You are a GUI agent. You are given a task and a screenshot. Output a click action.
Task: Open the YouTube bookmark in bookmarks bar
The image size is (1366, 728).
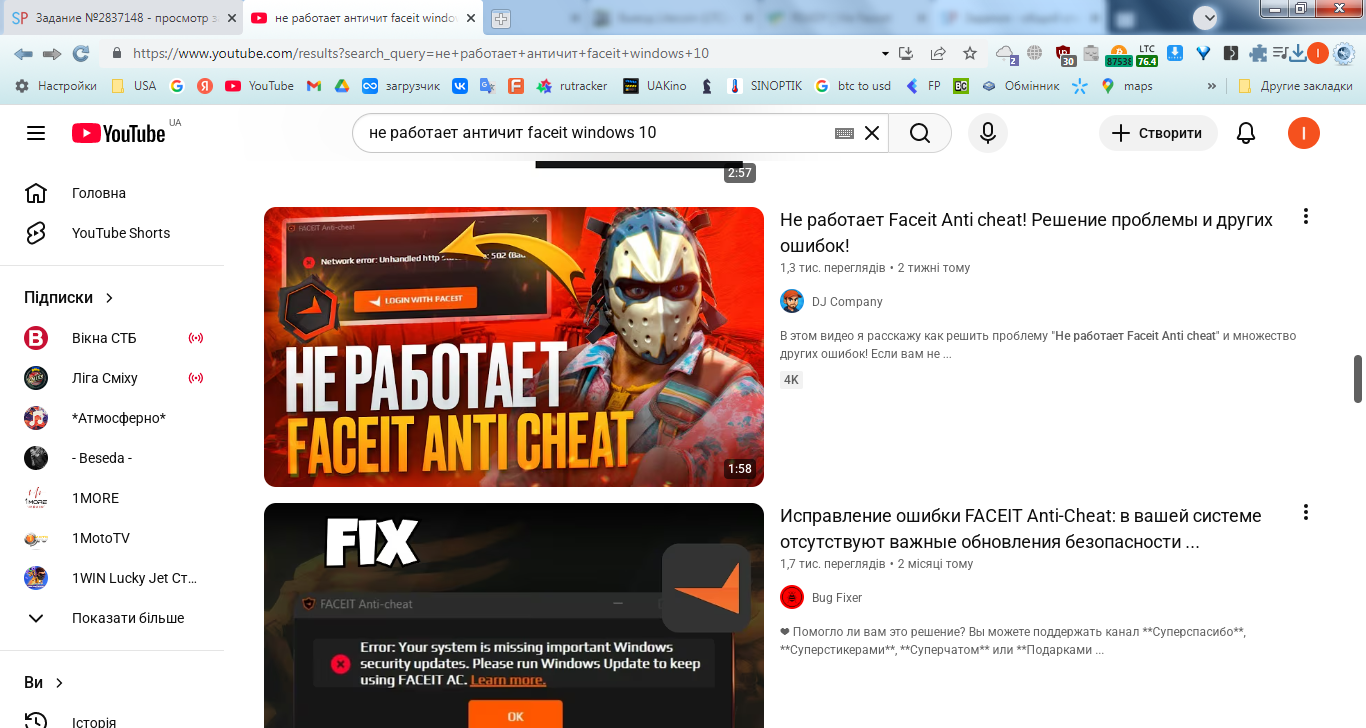pos(259,86)
